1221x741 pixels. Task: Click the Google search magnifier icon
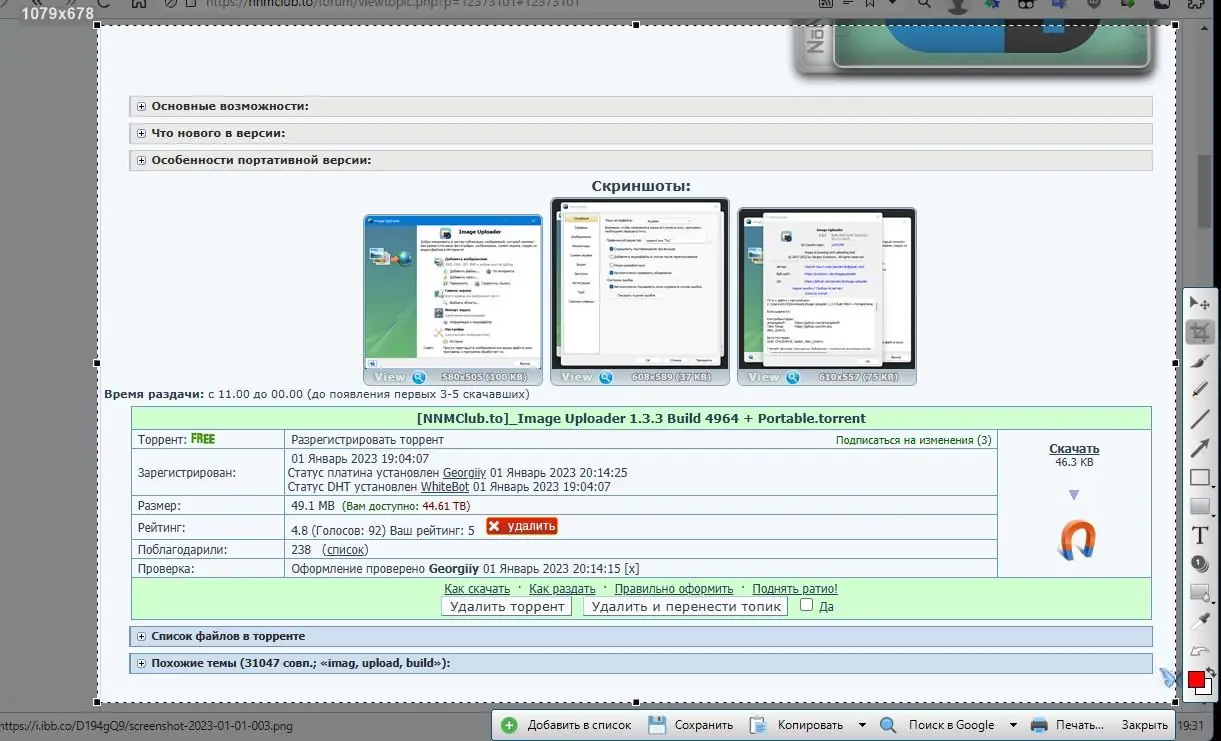888,725
